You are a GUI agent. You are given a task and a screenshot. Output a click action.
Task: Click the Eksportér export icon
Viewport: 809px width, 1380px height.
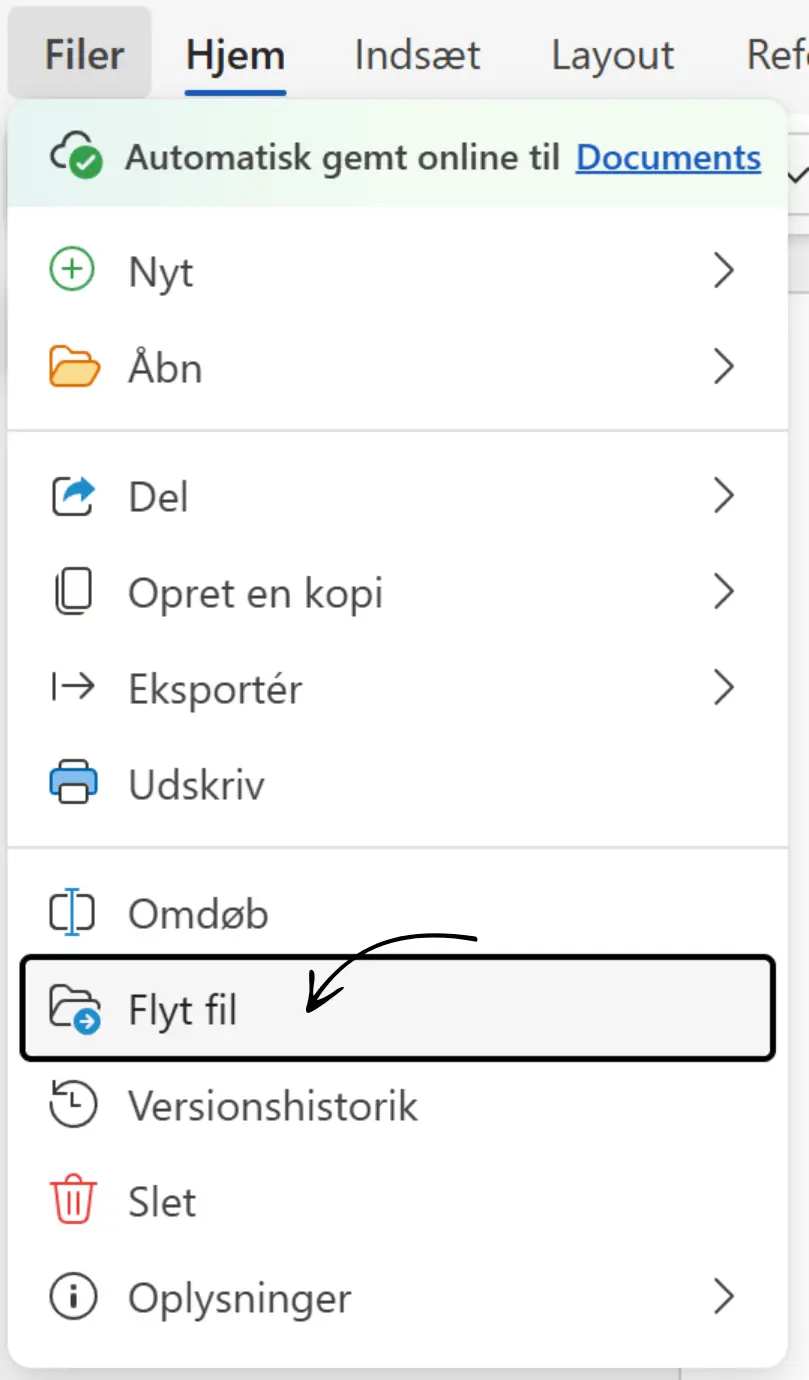pyautogui.click(x=71, y=688)
